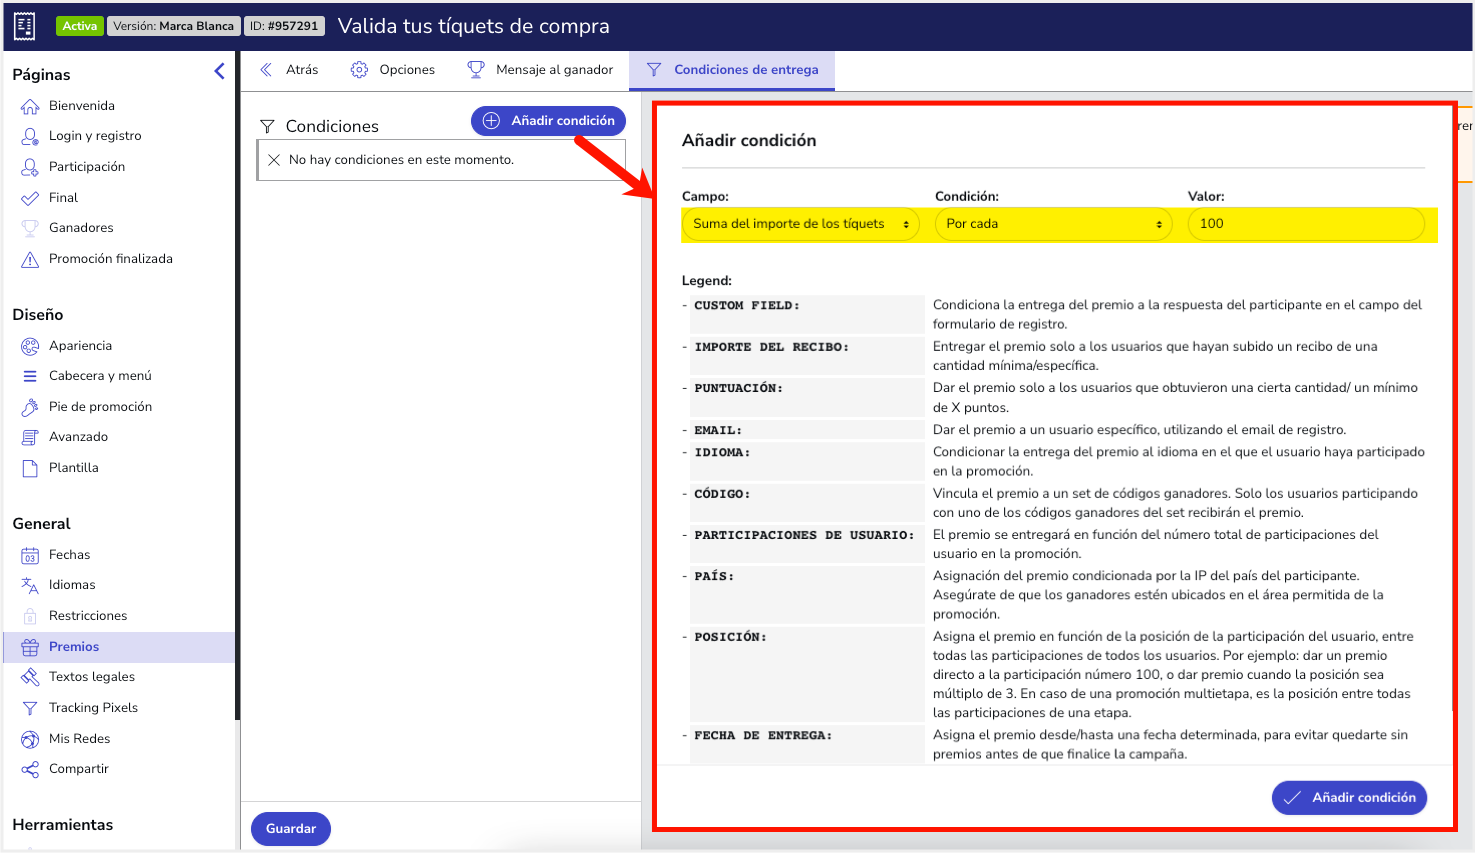The width and height of the screenshot is (1475, 853).
Task: Click Añadir condición button beside Condiciones heading
Action: [548, 121]
